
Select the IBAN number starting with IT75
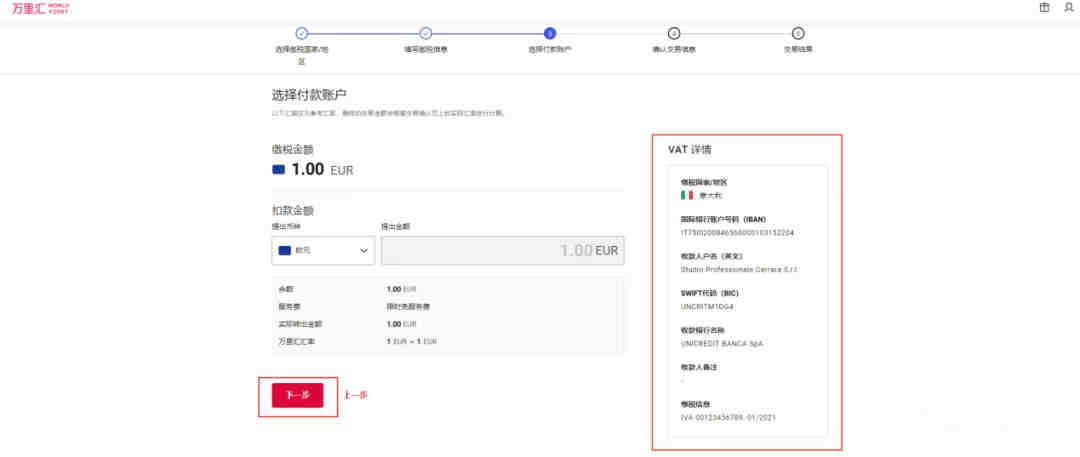point(737,233)
